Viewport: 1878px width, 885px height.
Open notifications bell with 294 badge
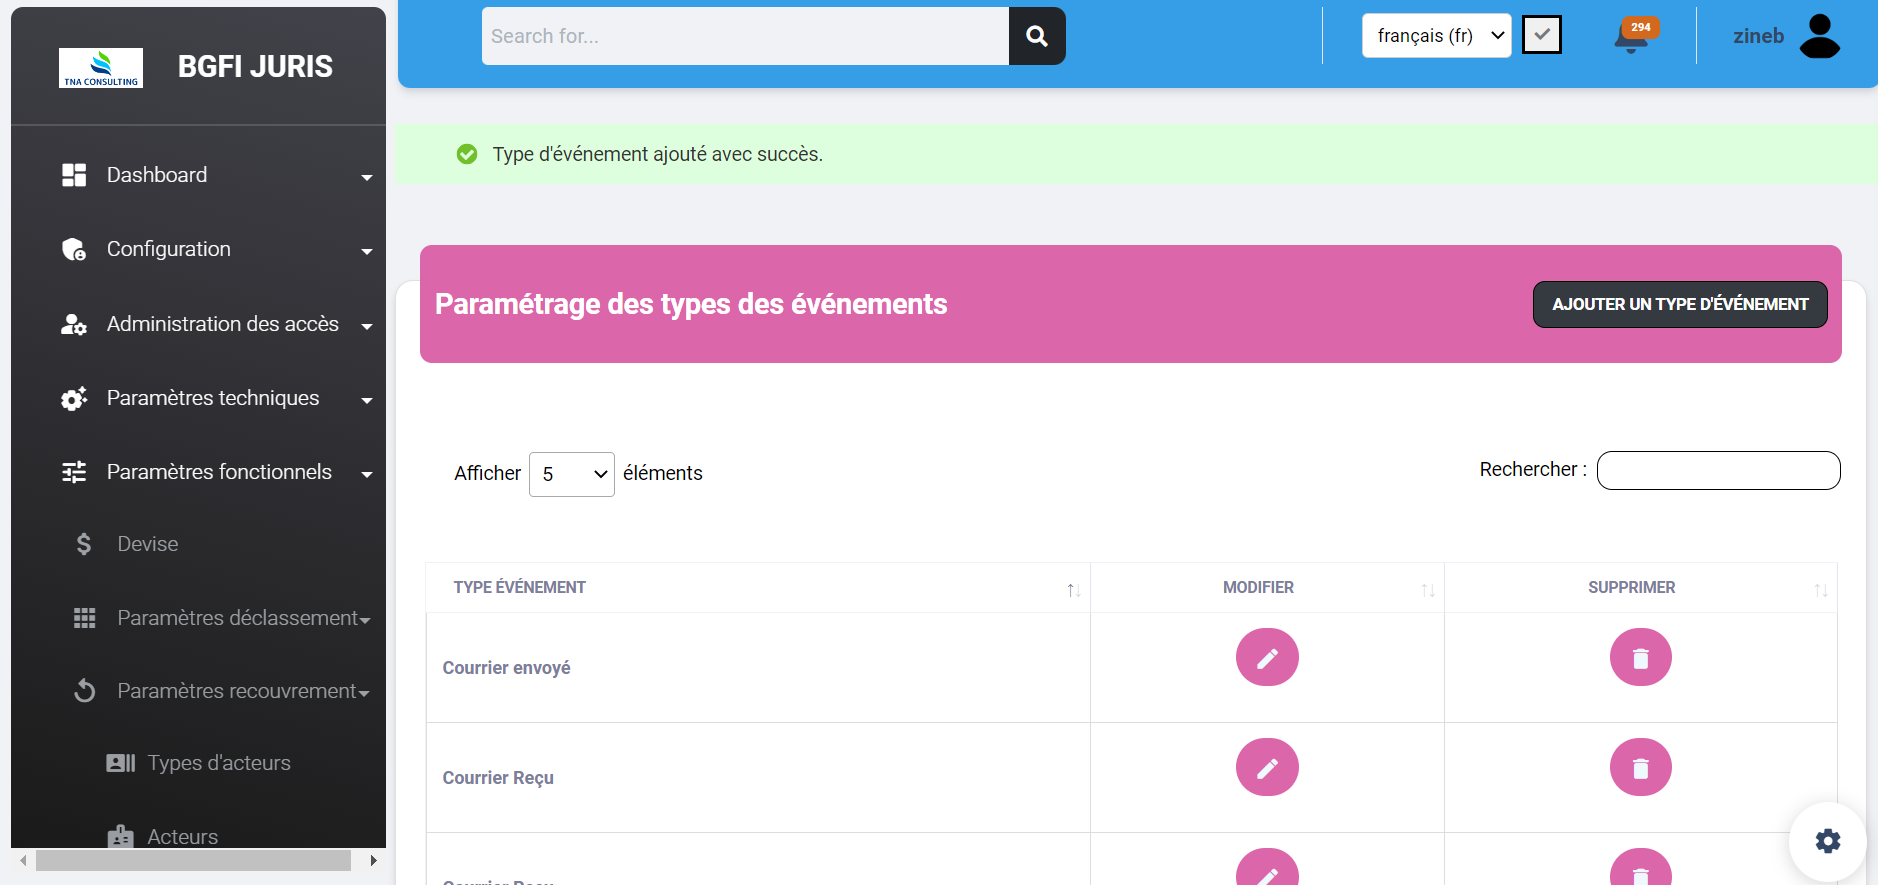(x=1632, y=37)
